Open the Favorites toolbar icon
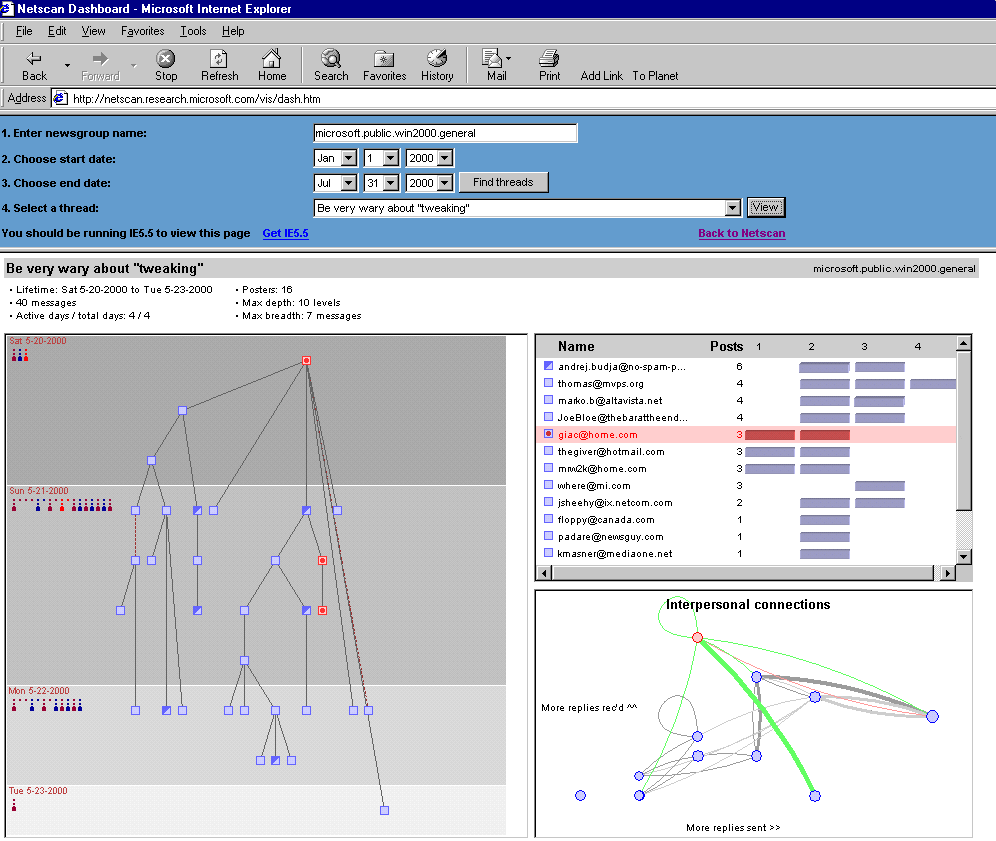Image resolution: width=996 pixels, height=841 pixels. (384, 60)
